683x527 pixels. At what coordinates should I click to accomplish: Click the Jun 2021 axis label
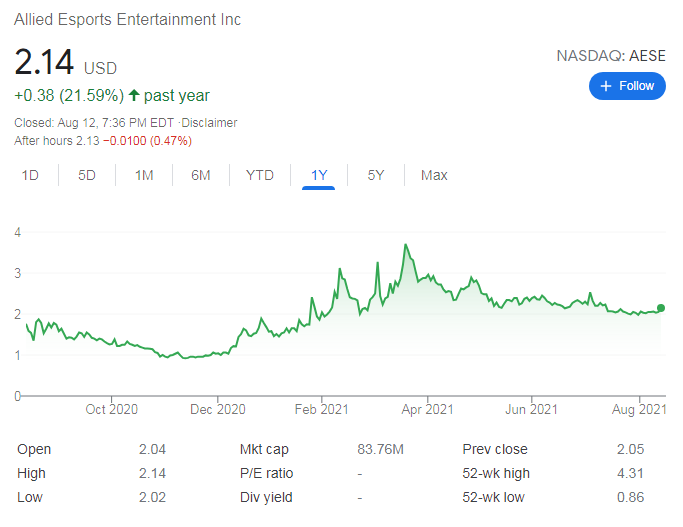(531, 409)
